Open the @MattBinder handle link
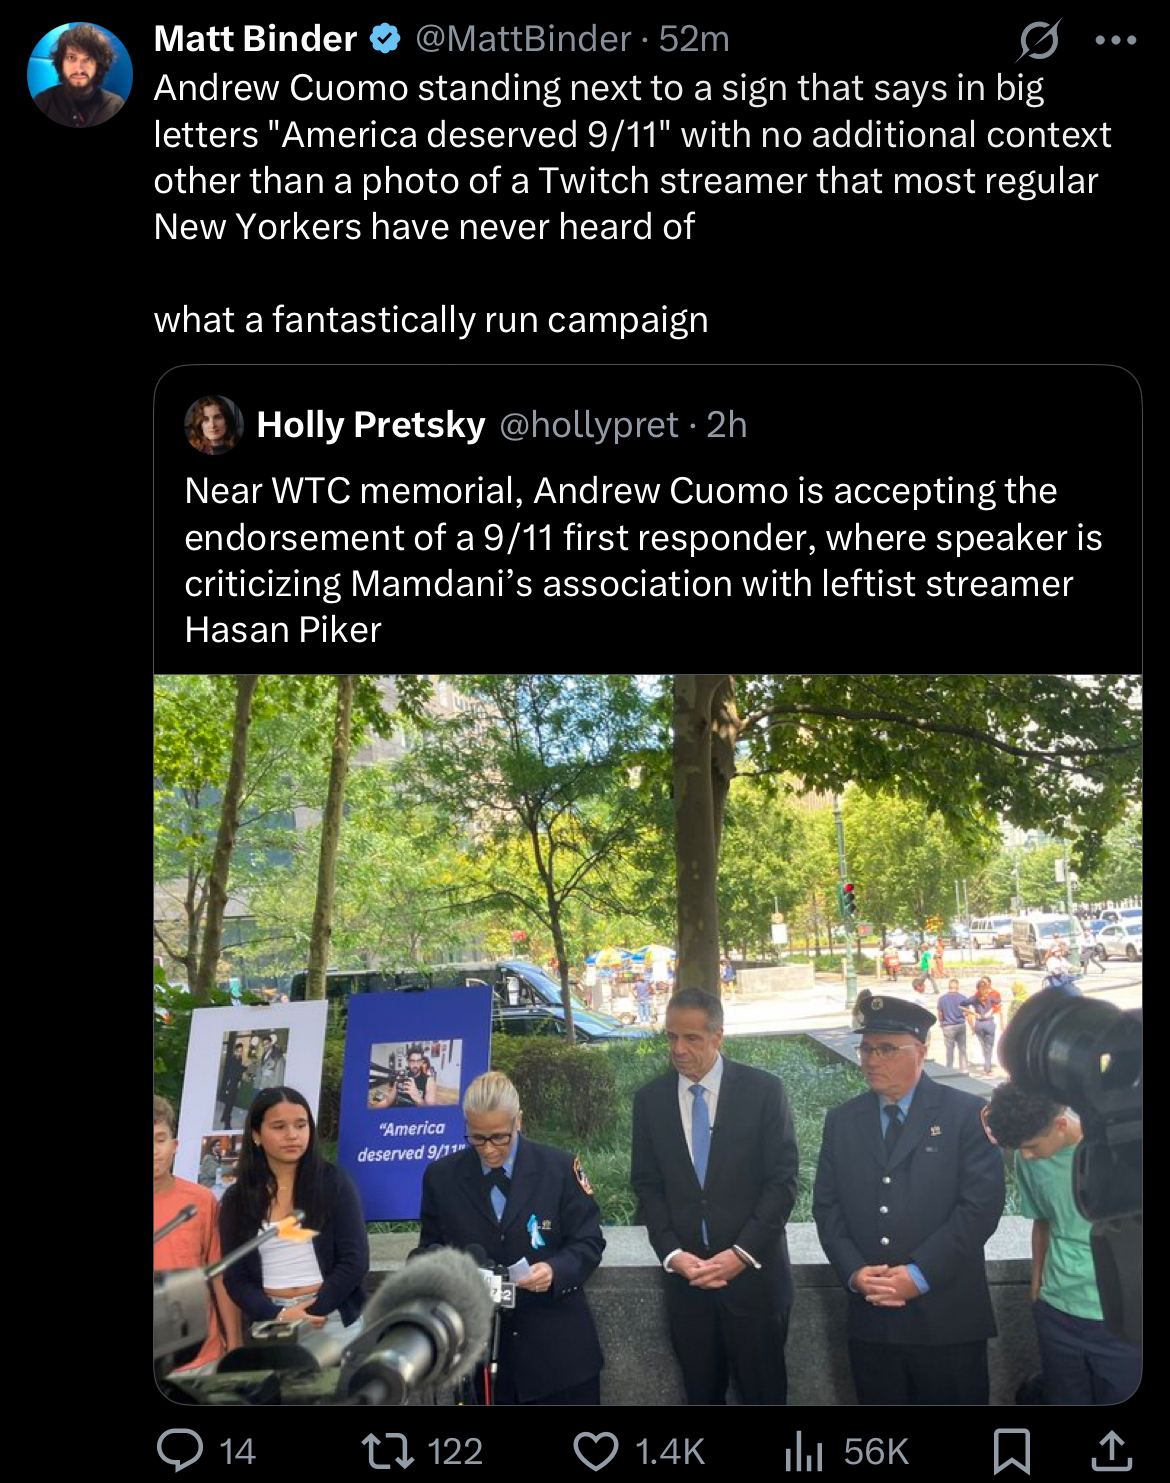 click(x=523, y=39)
